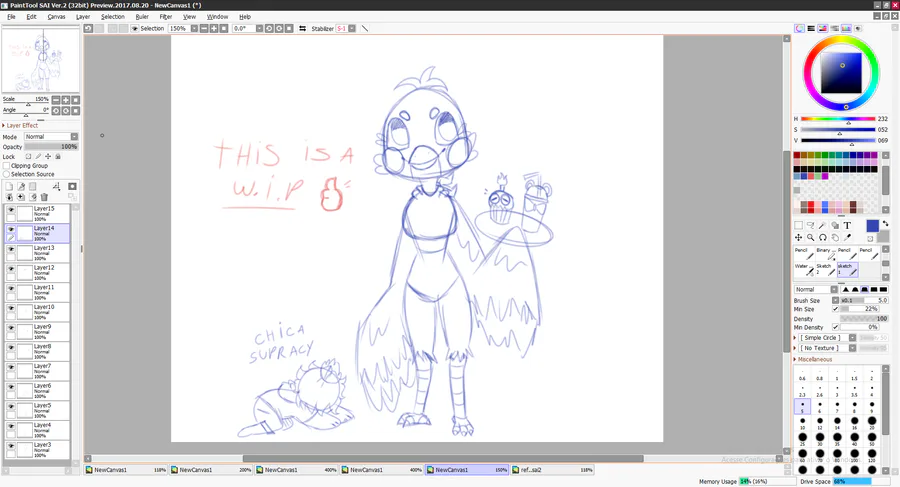
Task: Pick brush size 10 from size list
Action: pyautogui.click(x=802, y=424)
